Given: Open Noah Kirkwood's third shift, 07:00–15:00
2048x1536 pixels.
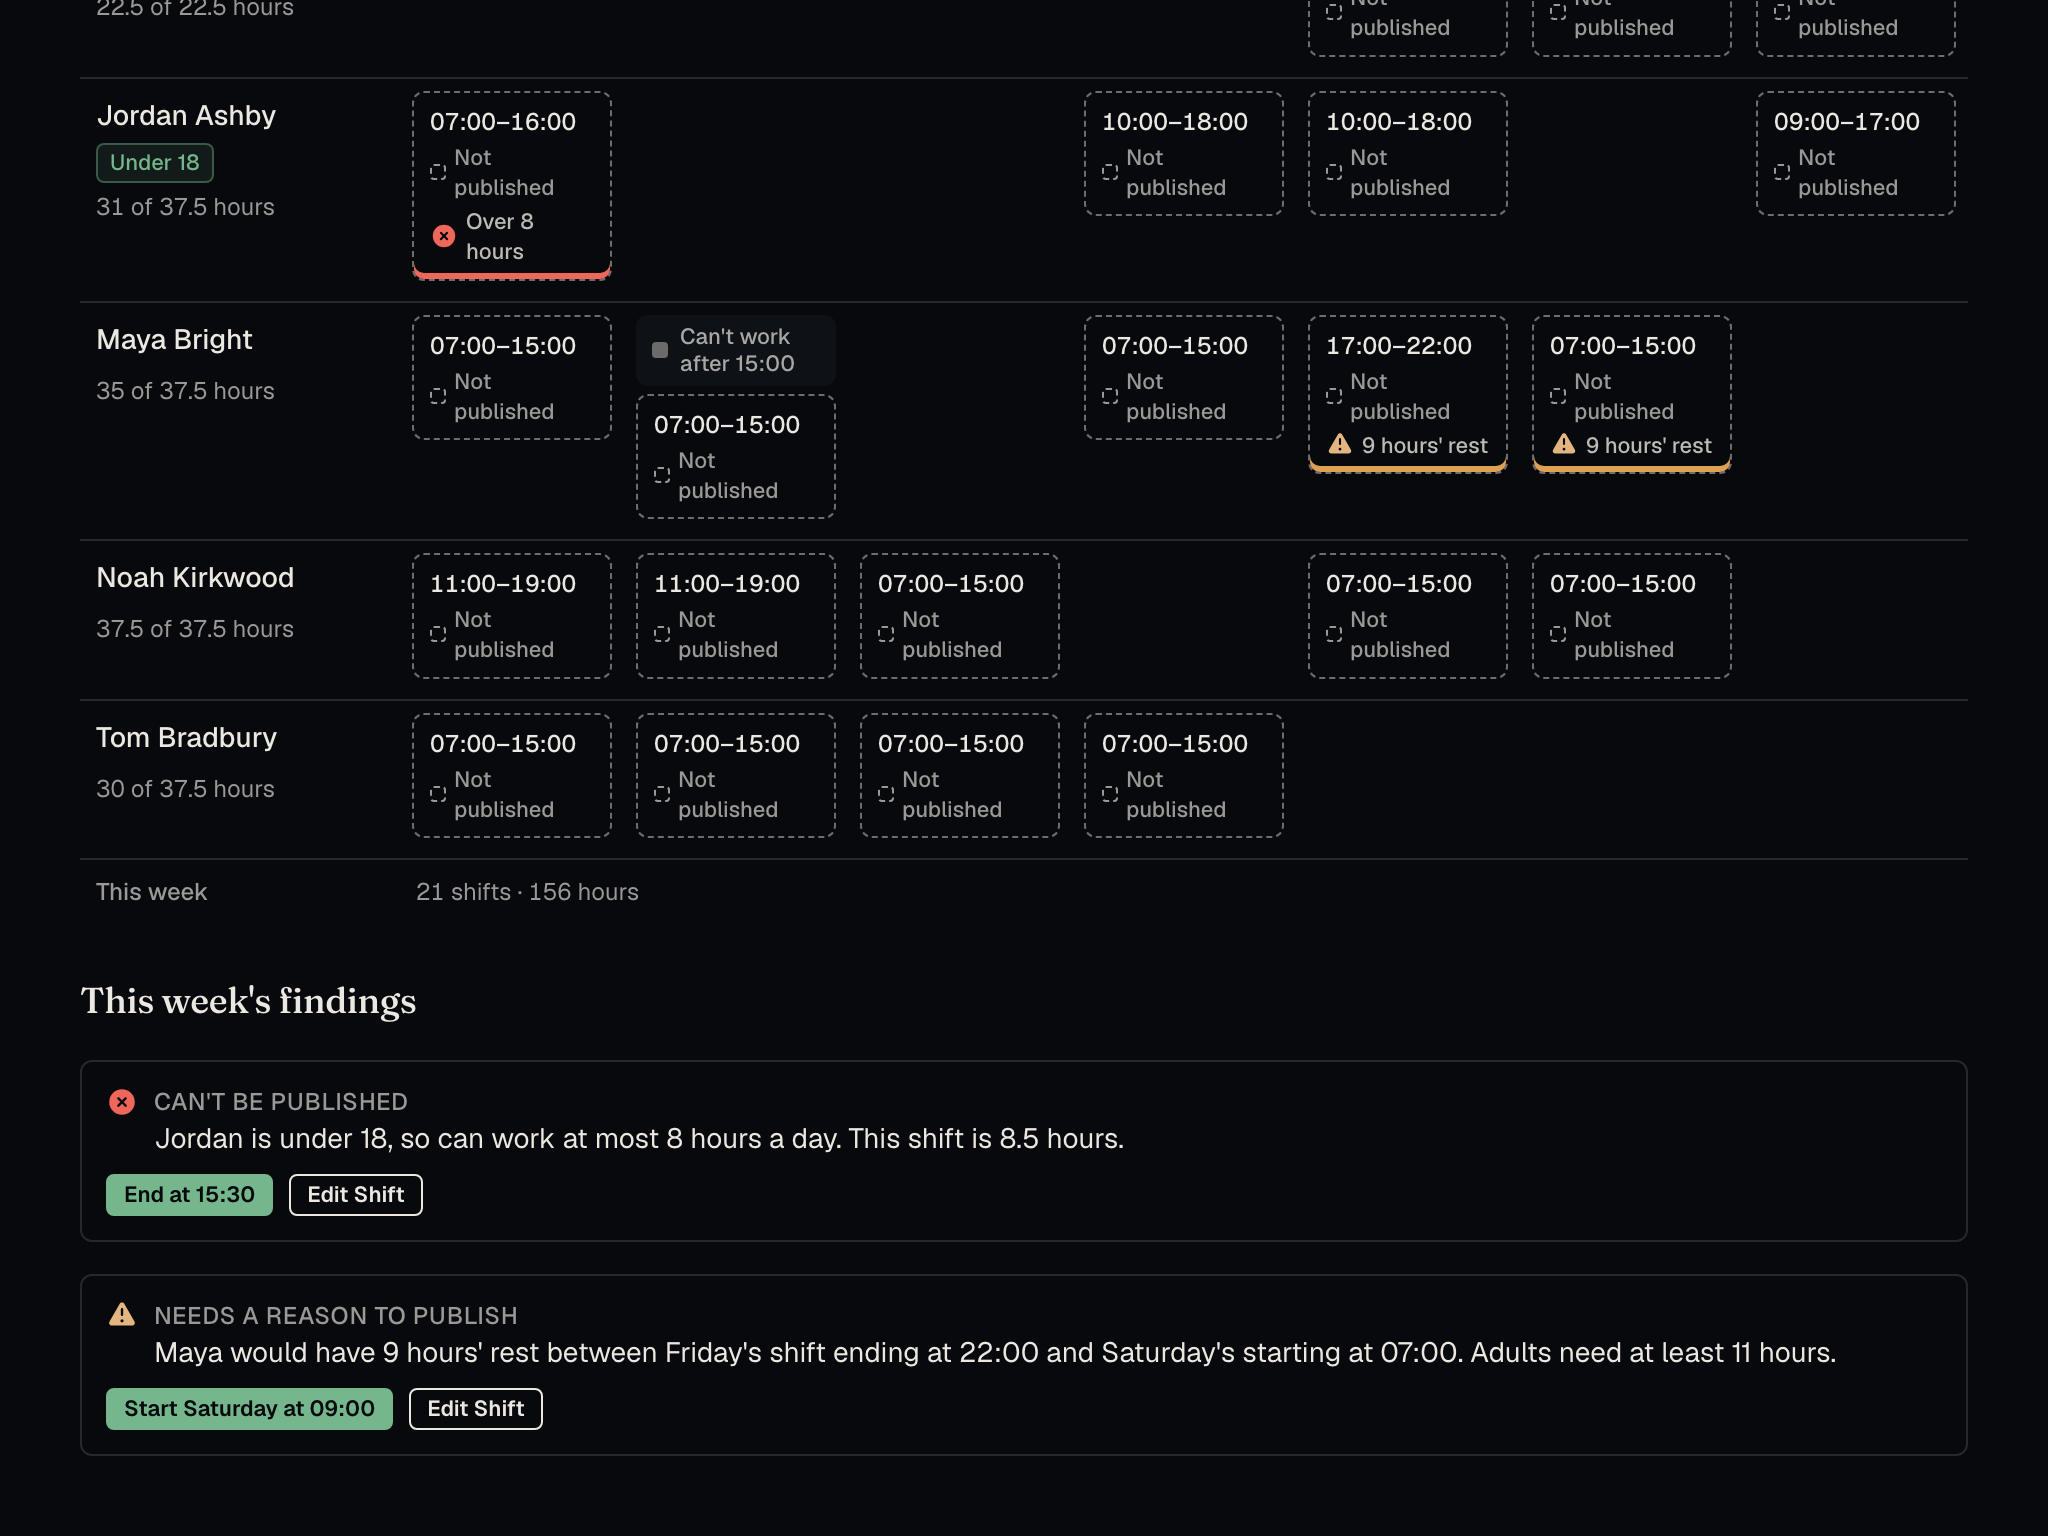Looking at the screenshot, I should (x=960, y=616).
